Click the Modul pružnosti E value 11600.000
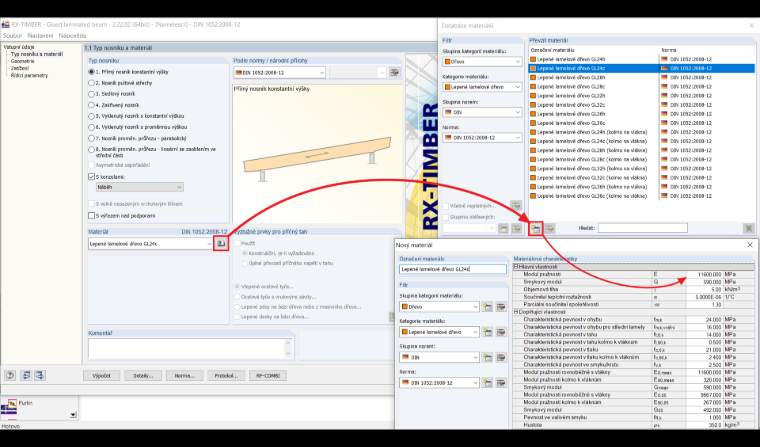The height and width of the screenshot is (447, 760). (x=705, y=274)
